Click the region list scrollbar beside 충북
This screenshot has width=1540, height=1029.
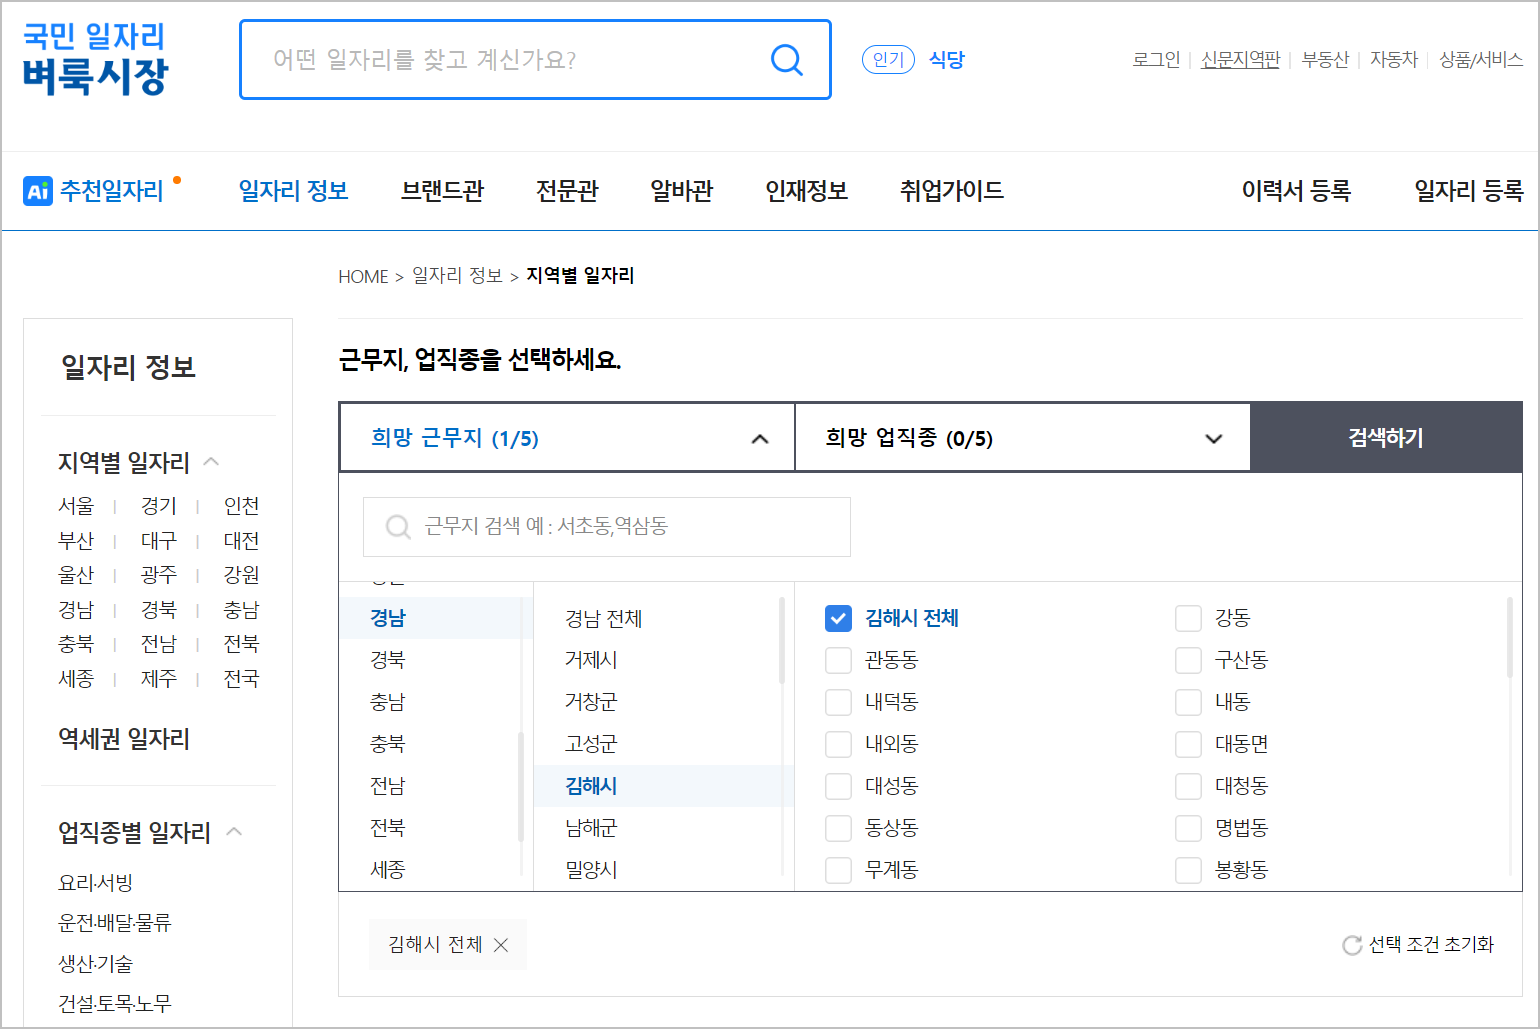point(520,786)
